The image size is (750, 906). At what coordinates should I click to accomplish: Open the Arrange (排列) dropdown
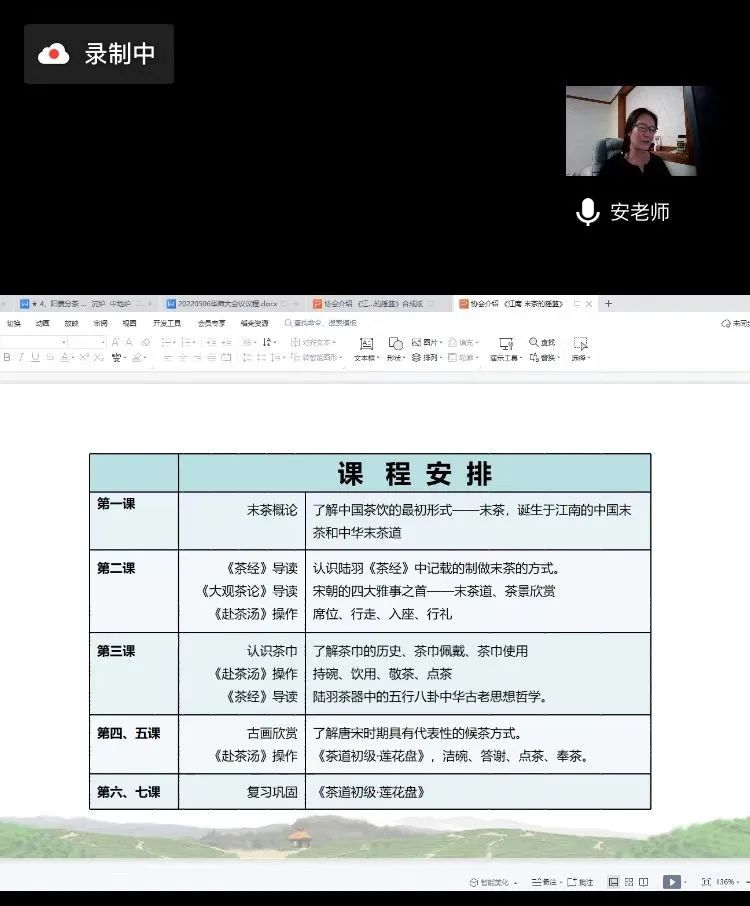point(426,358)
